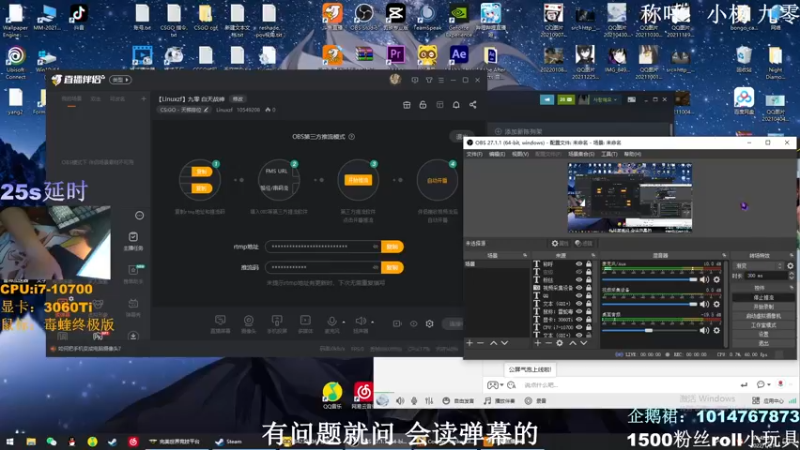The image size is (800, 450).
Task: Open the OBS Studio desktop shortcut
Action: tap(364, 17)
